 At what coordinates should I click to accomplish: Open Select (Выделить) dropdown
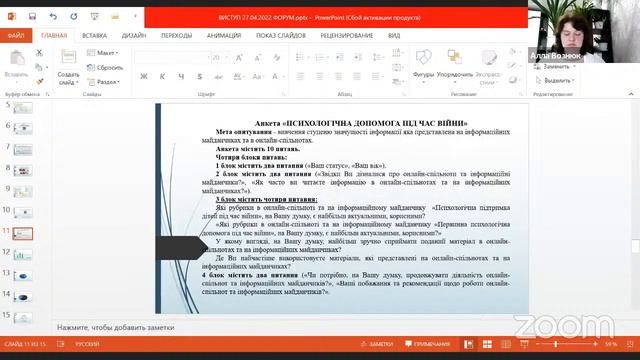[x=554, y=80]
